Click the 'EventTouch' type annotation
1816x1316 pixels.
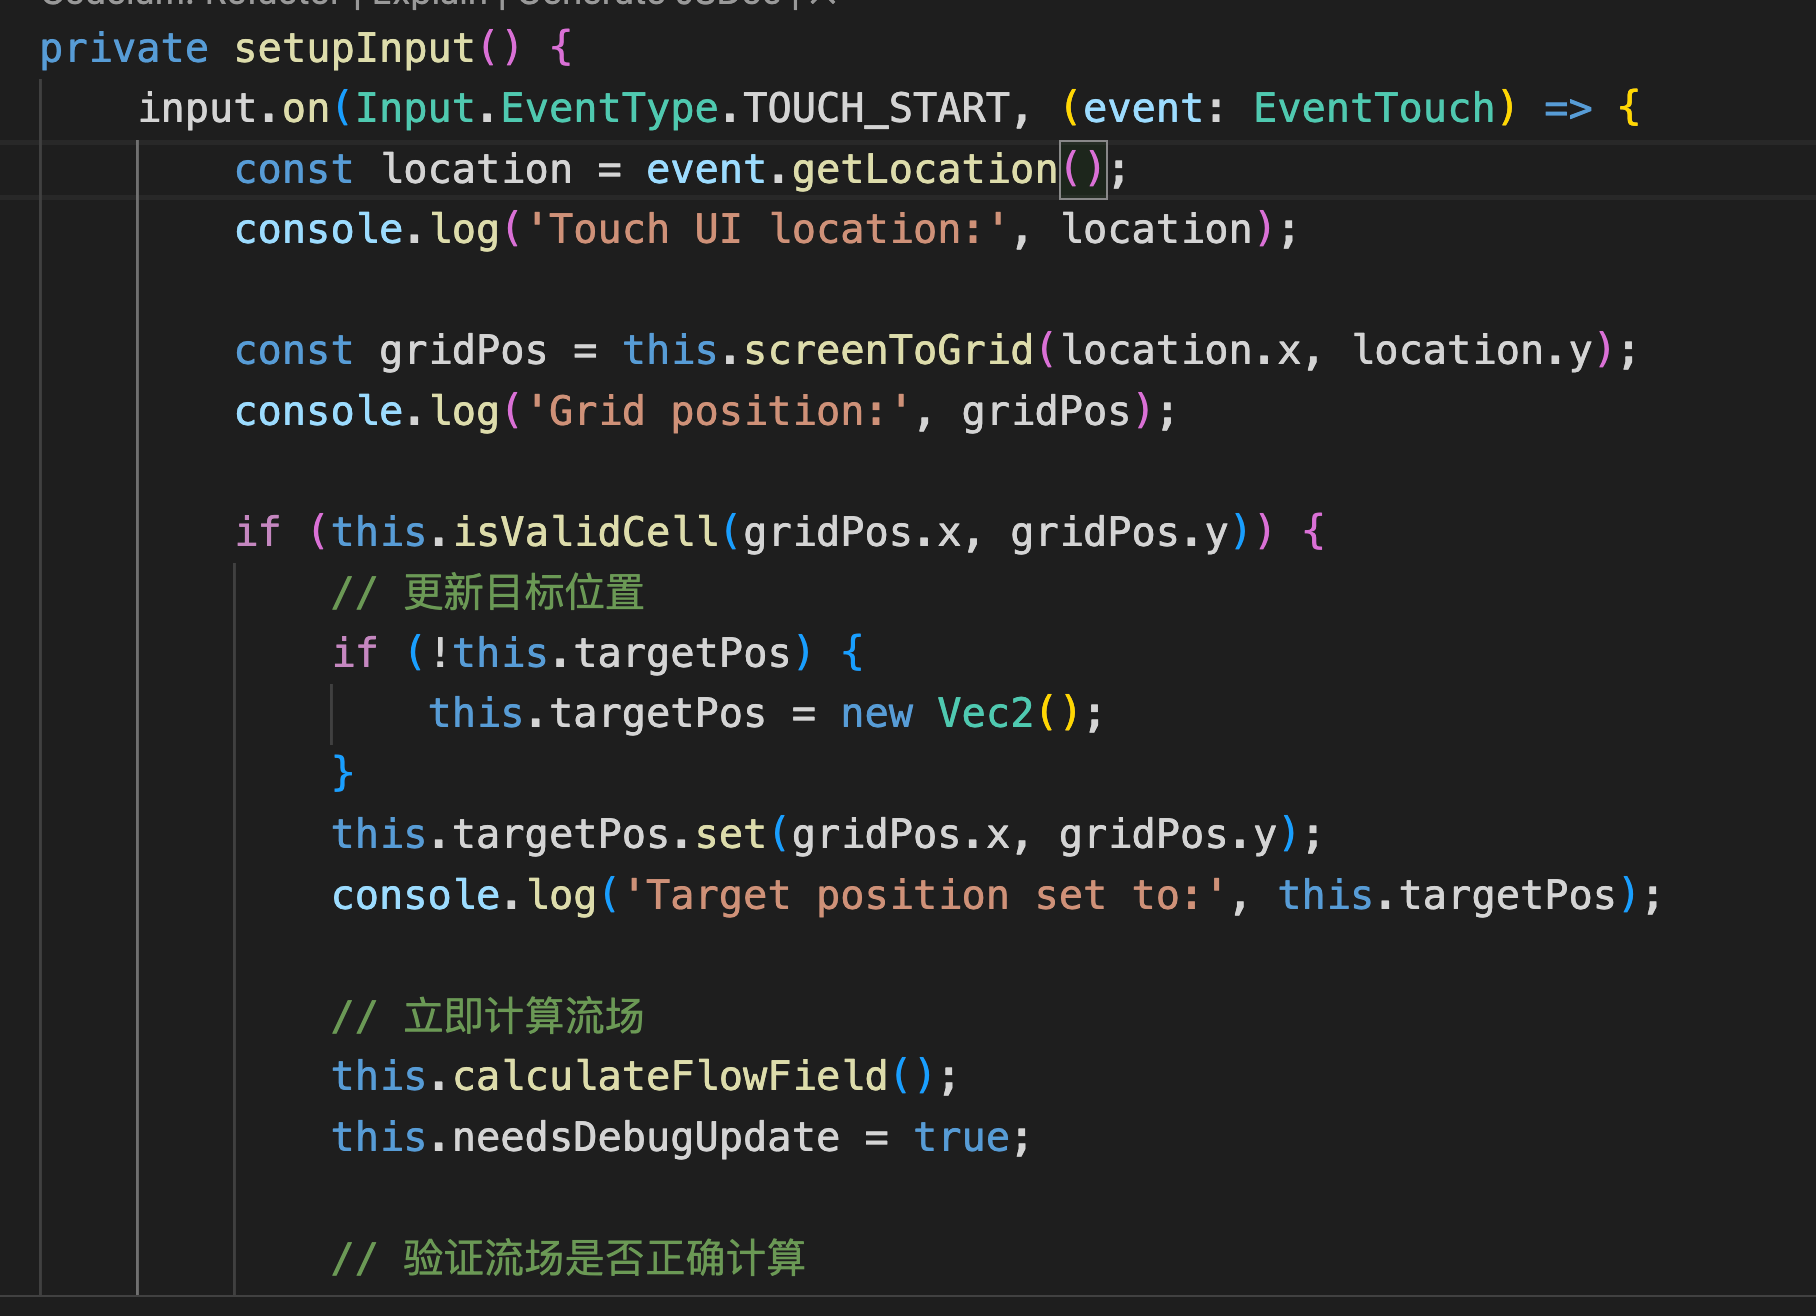[1374, 108]
